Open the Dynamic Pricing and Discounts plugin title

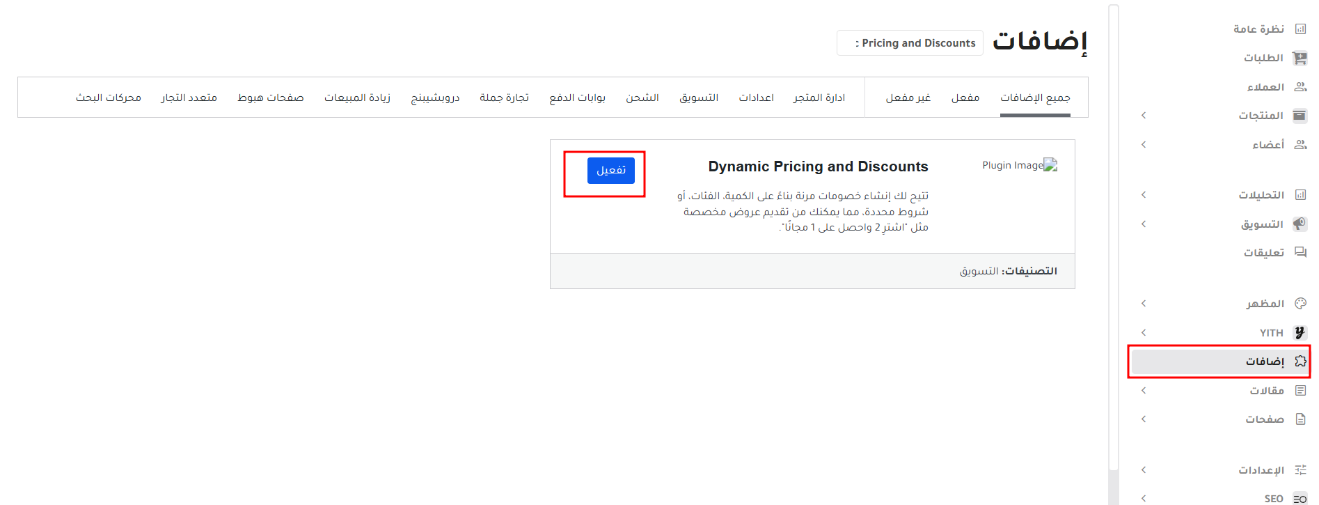pos(818,167)
